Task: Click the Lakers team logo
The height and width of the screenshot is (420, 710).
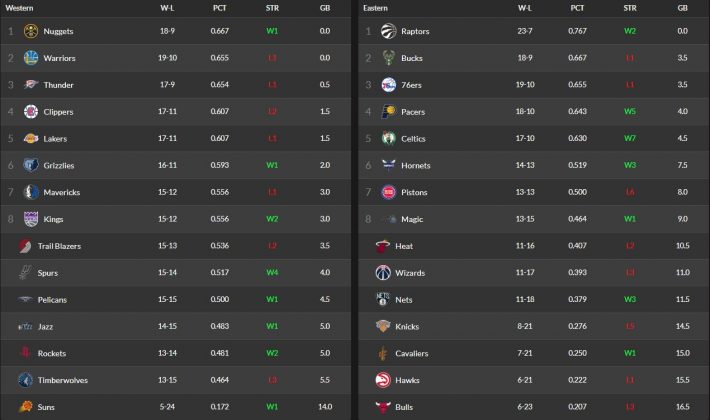Action: pos(31,138)
